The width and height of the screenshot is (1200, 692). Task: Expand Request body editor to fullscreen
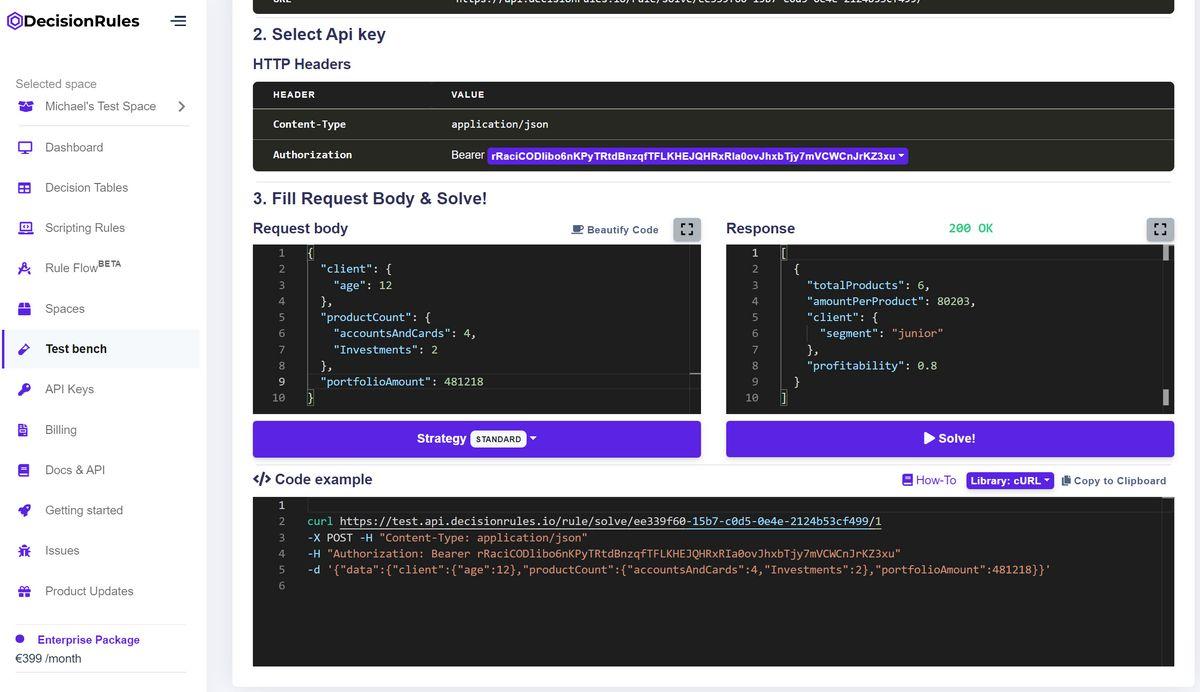click(x=686, y=229)
